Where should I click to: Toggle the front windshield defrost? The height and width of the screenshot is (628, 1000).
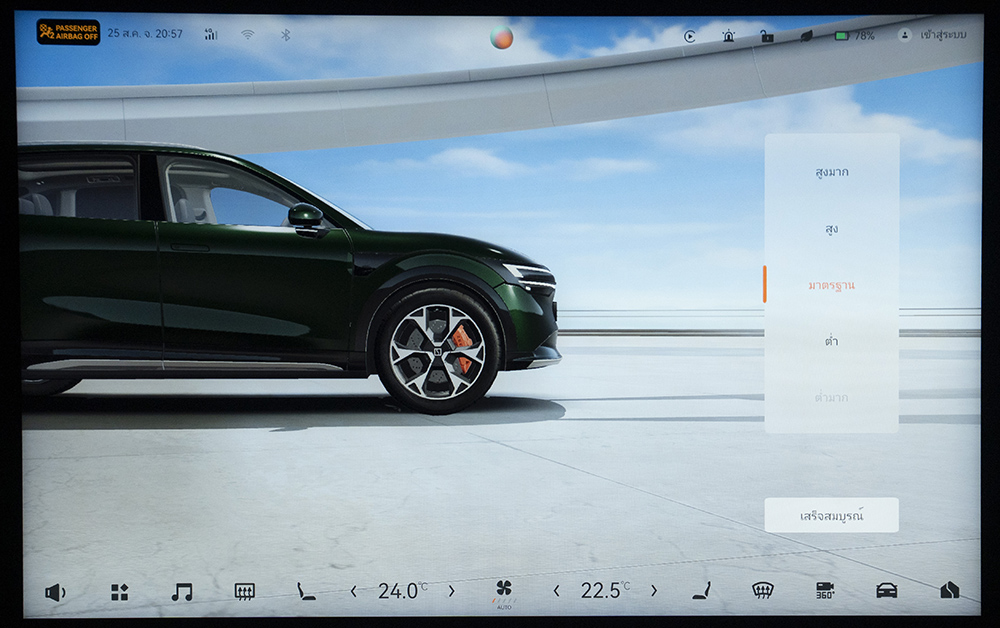763,591
